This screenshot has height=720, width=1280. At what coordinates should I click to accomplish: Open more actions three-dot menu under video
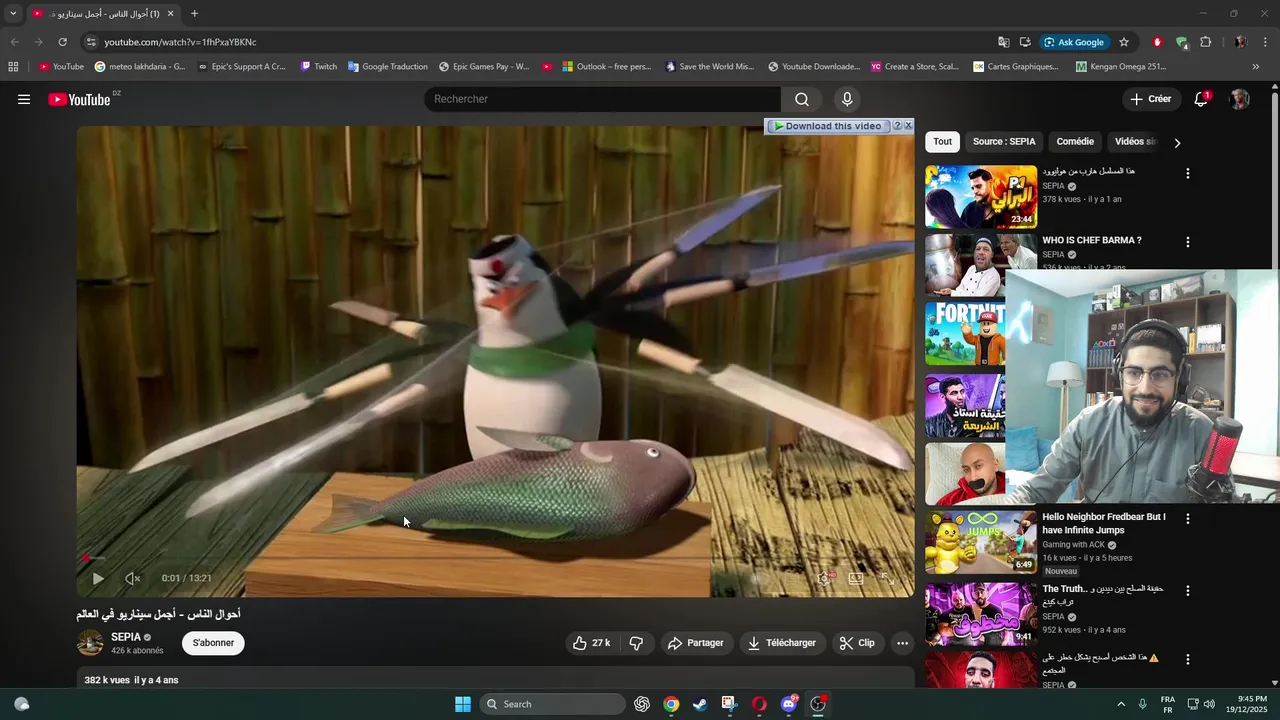click(x=902, y=643)
